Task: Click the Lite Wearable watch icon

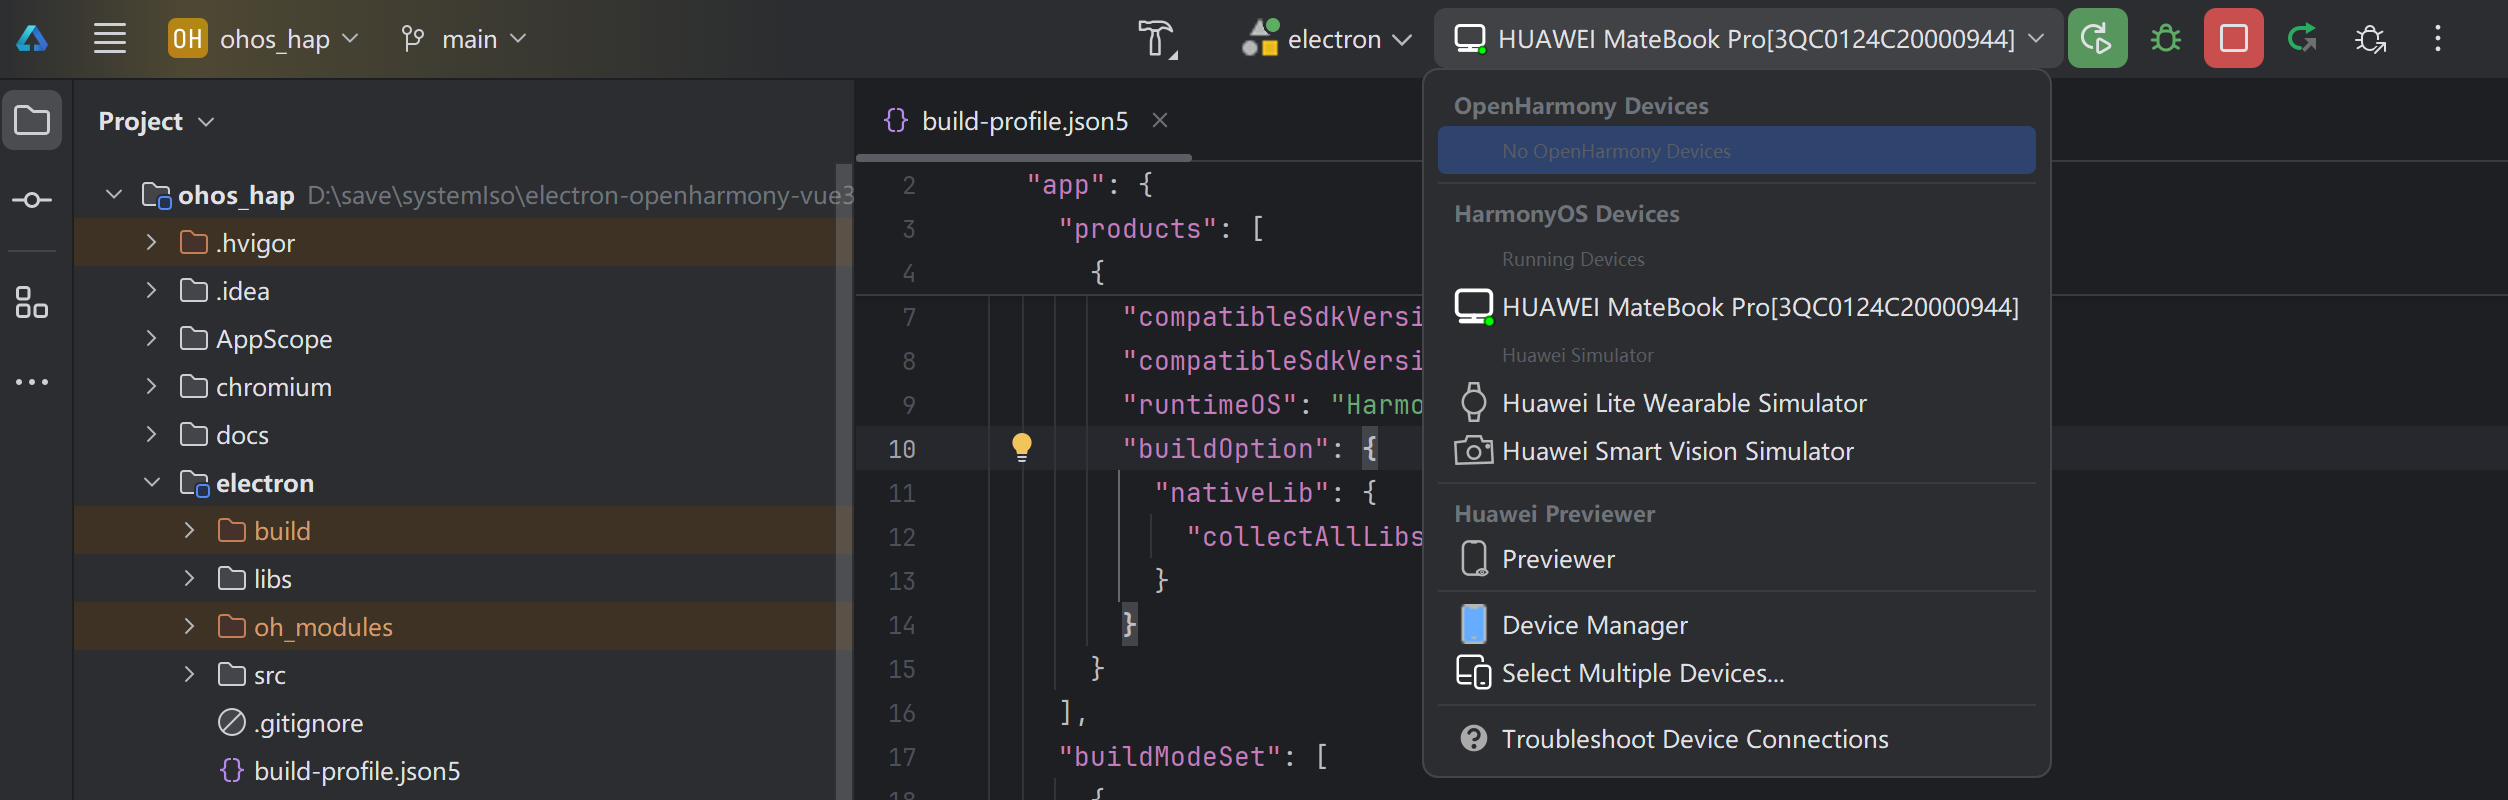Action: [x=1473, y=402]
